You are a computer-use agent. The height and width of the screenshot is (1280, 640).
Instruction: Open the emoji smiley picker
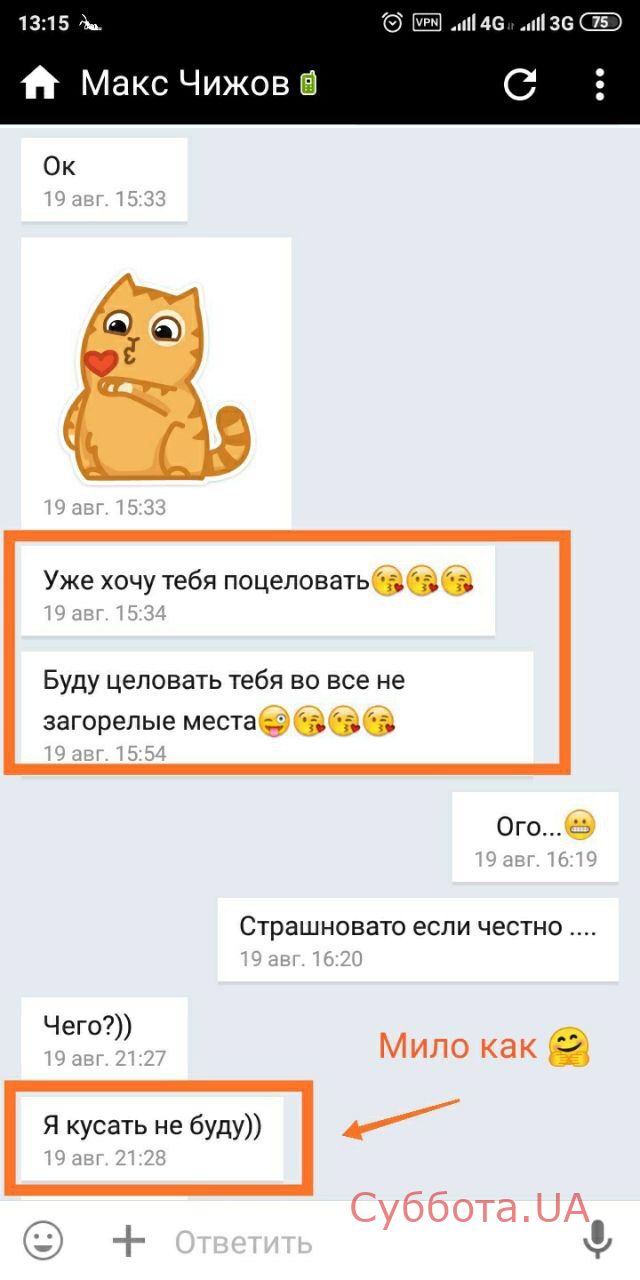[43, 1241]
